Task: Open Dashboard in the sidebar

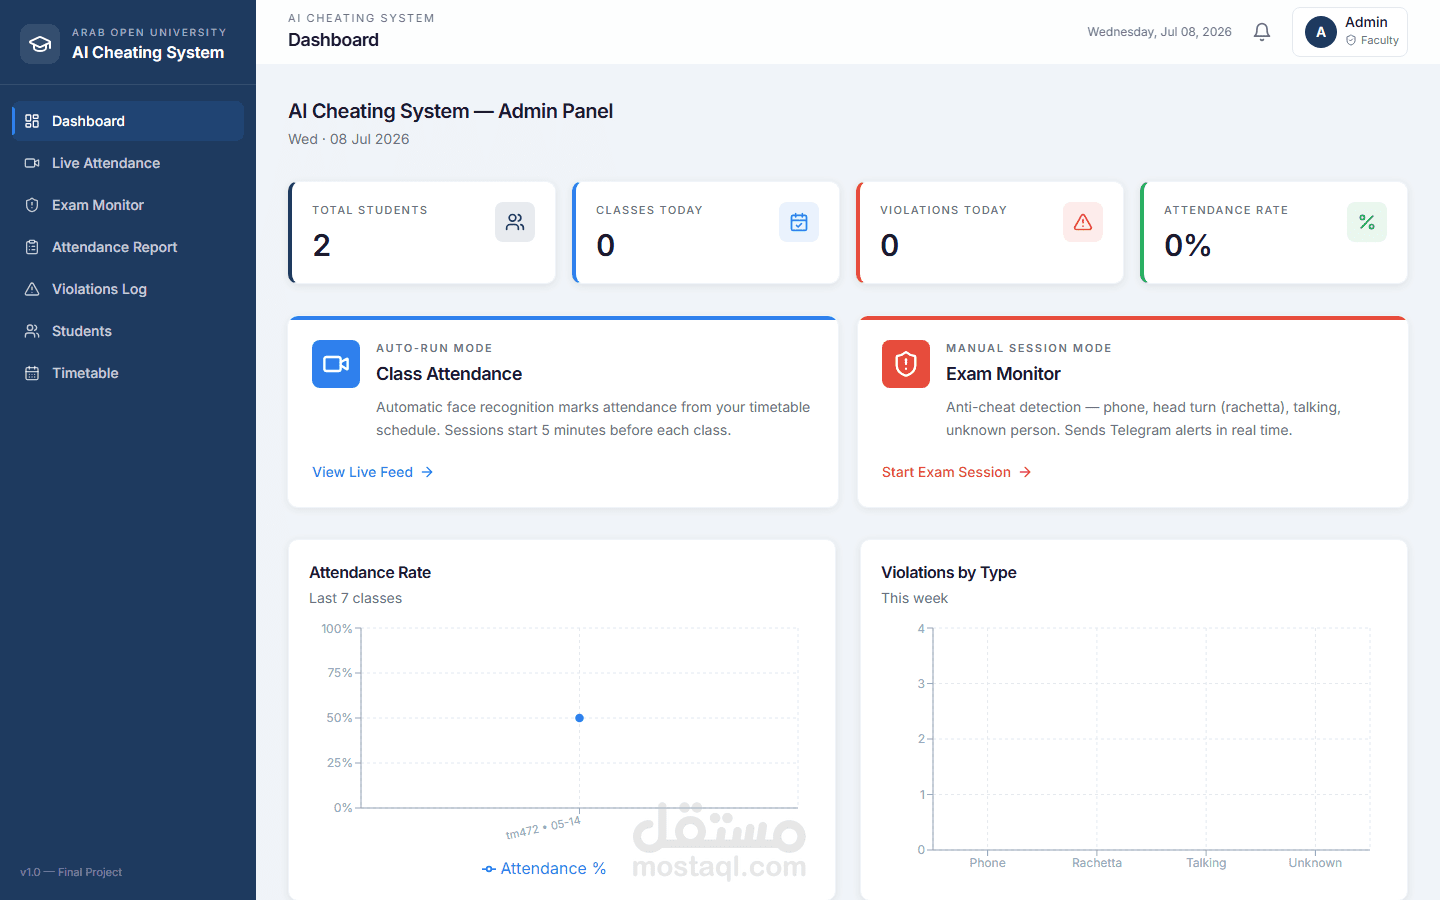Action: tap(128, 121)
